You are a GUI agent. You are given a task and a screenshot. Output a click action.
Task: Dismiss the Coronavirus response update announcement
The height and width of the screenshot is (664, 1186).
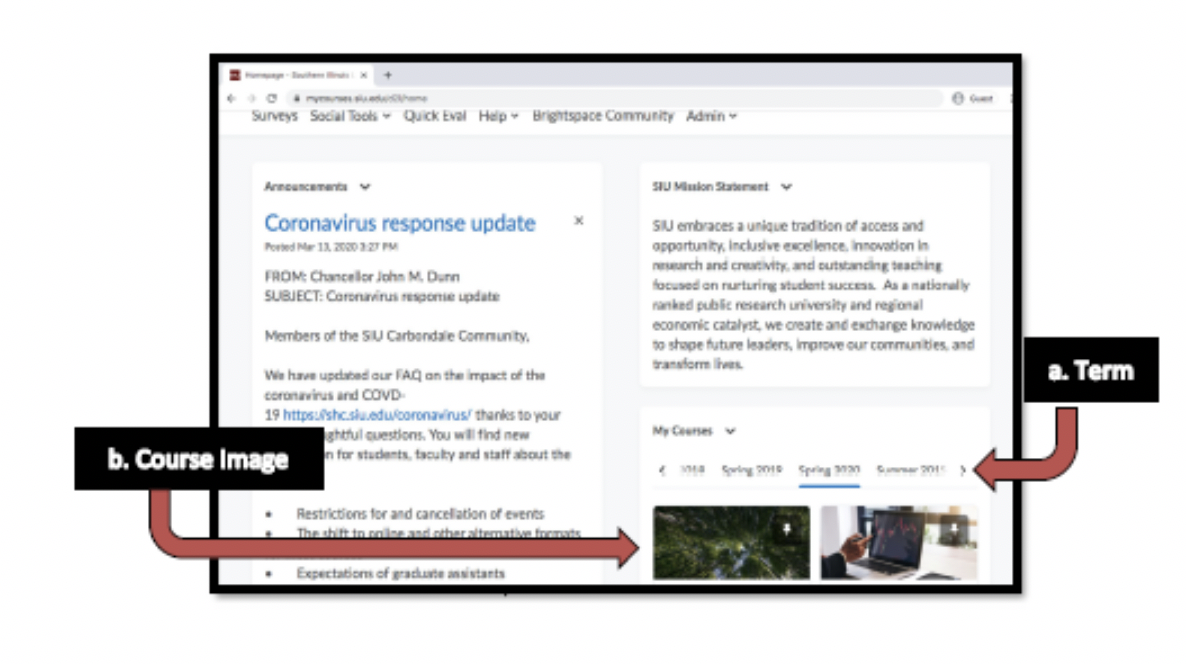click(578, 221)
